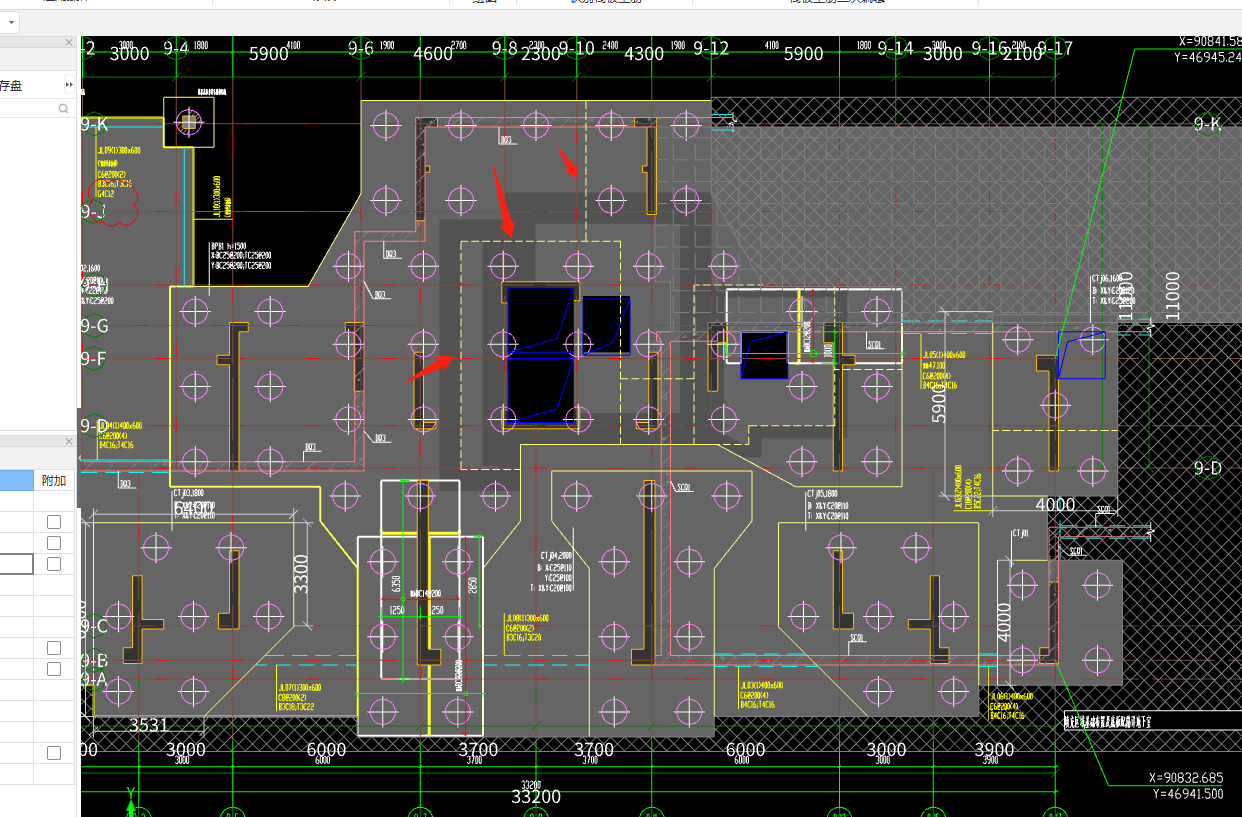Tick the second checkbox under 附加

(54, 543)
